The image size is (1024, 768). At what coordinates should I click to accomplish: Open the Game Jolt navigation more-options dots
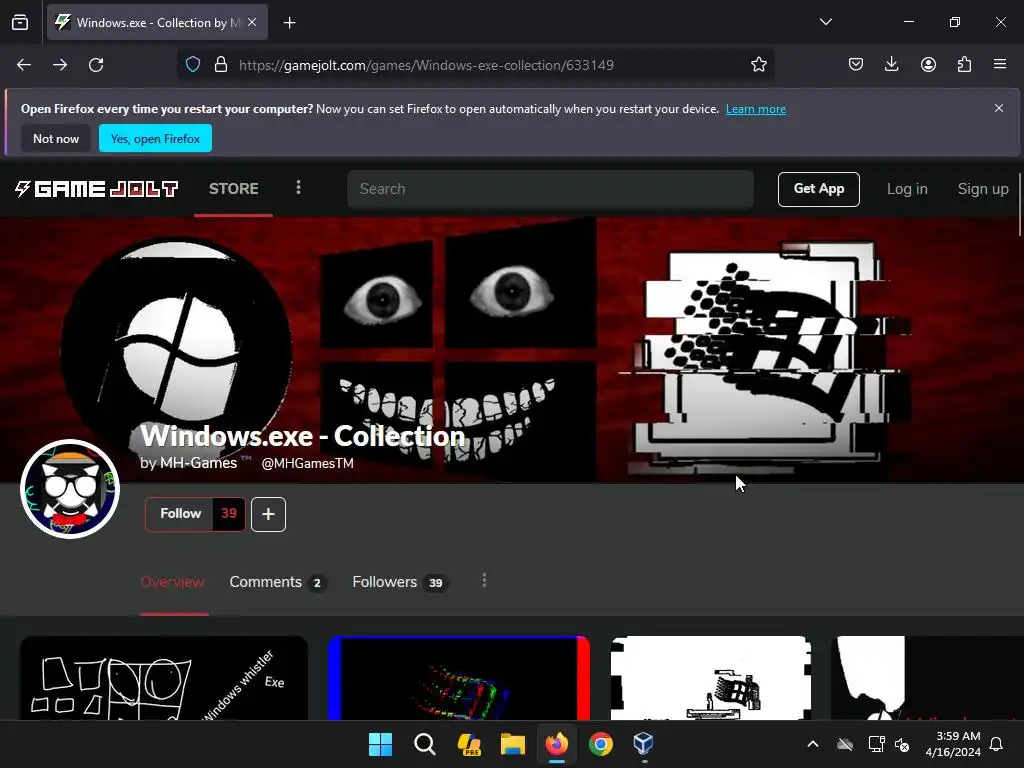coord(298,188)
